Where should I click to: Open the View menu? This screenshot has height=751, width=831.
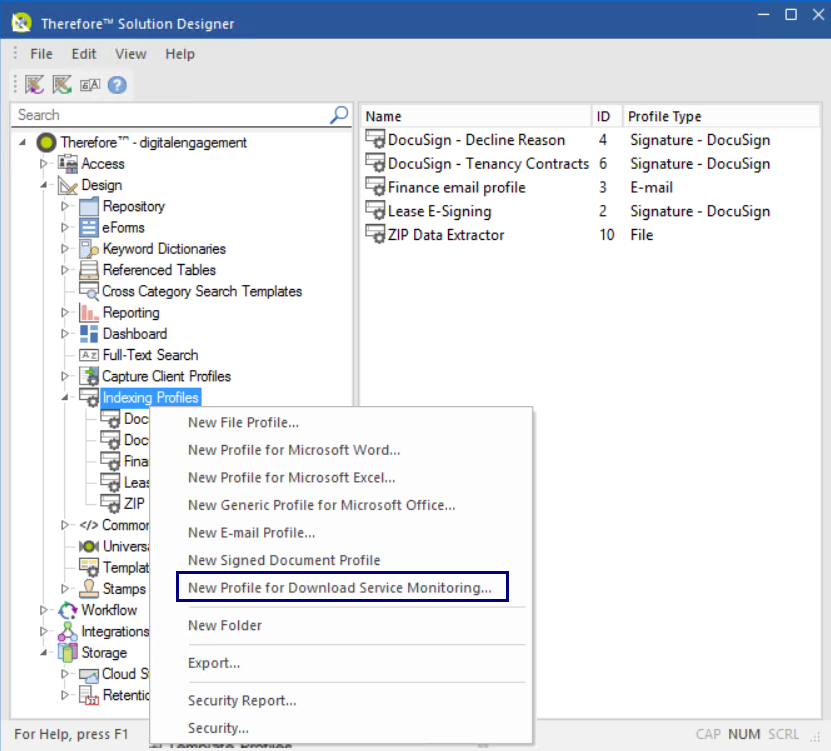pos(130,54)
